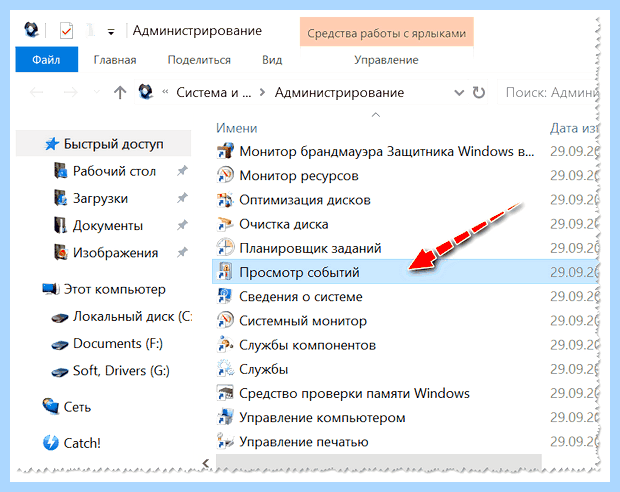Click the double-chevron before Система и ...
620x492 pixels.
pos(165,92)
